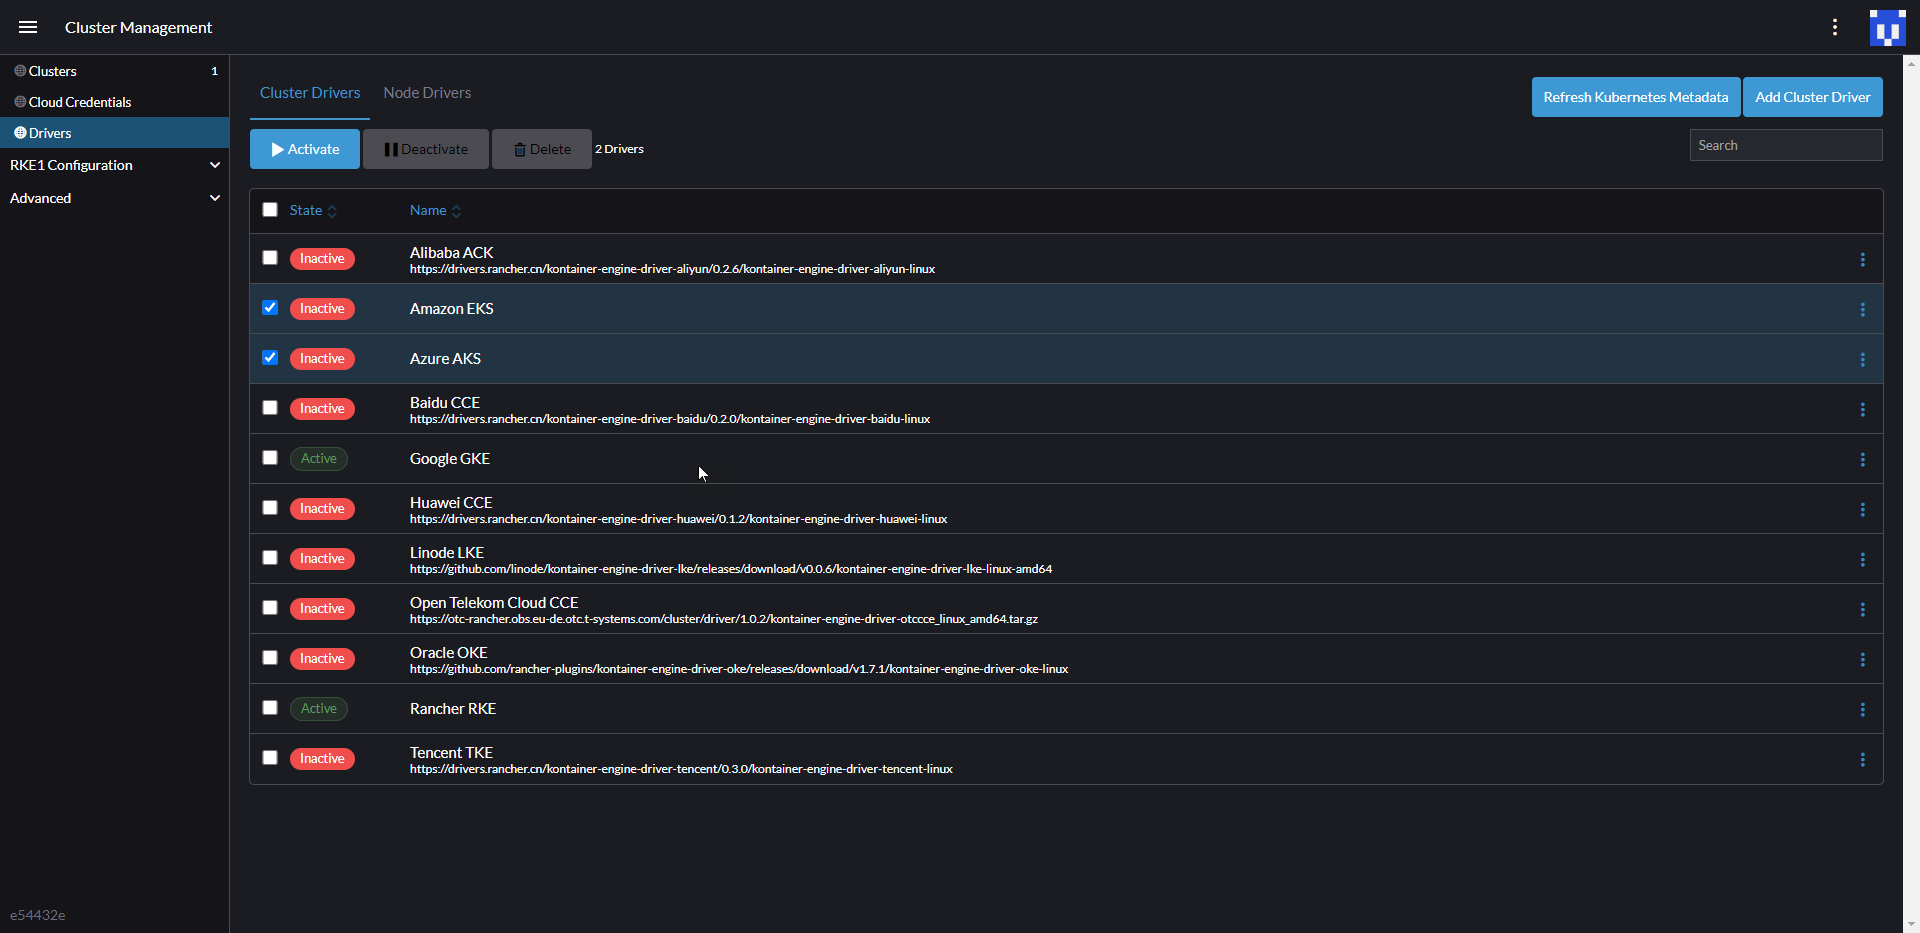
Task: Open the row actions menu for Alibaba ACK
Action: (x=1863, y=258)
